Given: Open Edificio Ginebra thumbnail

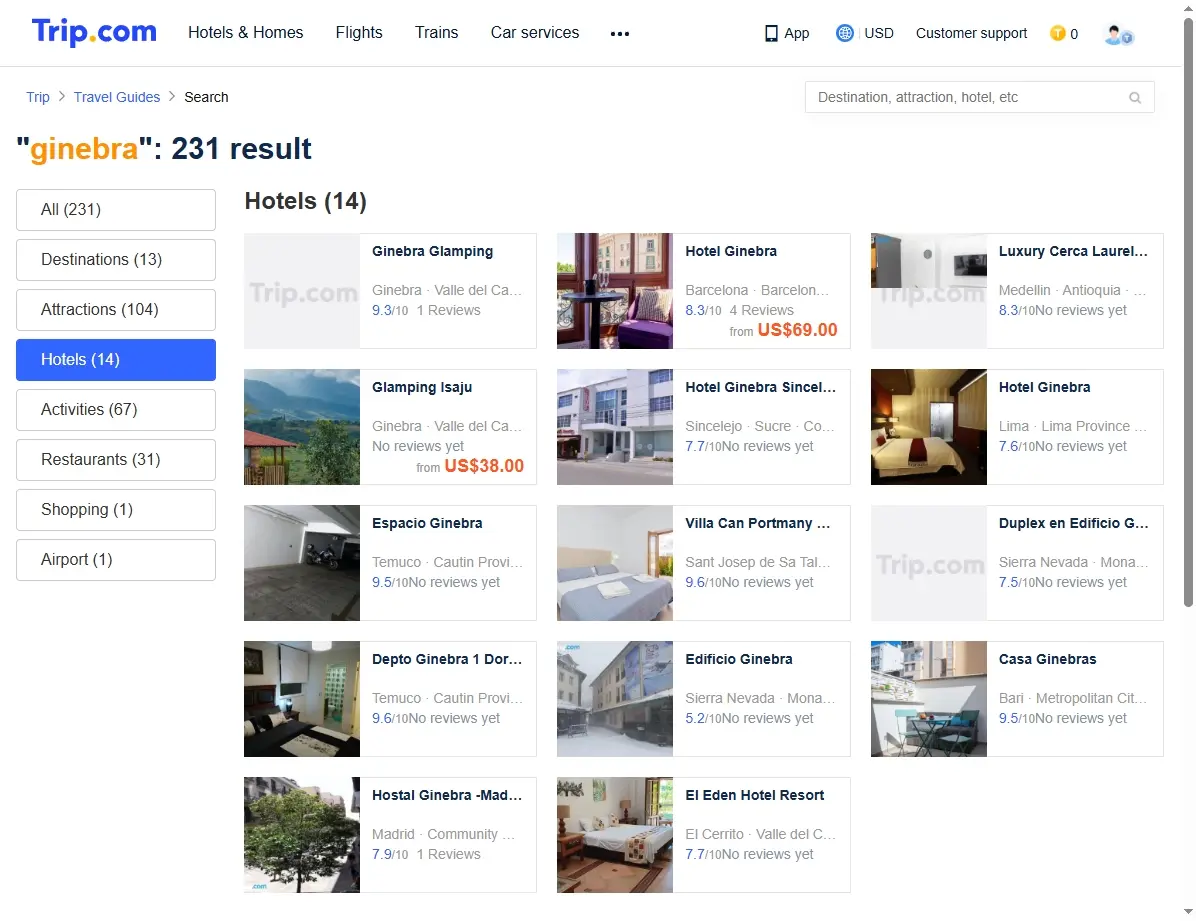Looking at the screenshot, I should point(615,699).
